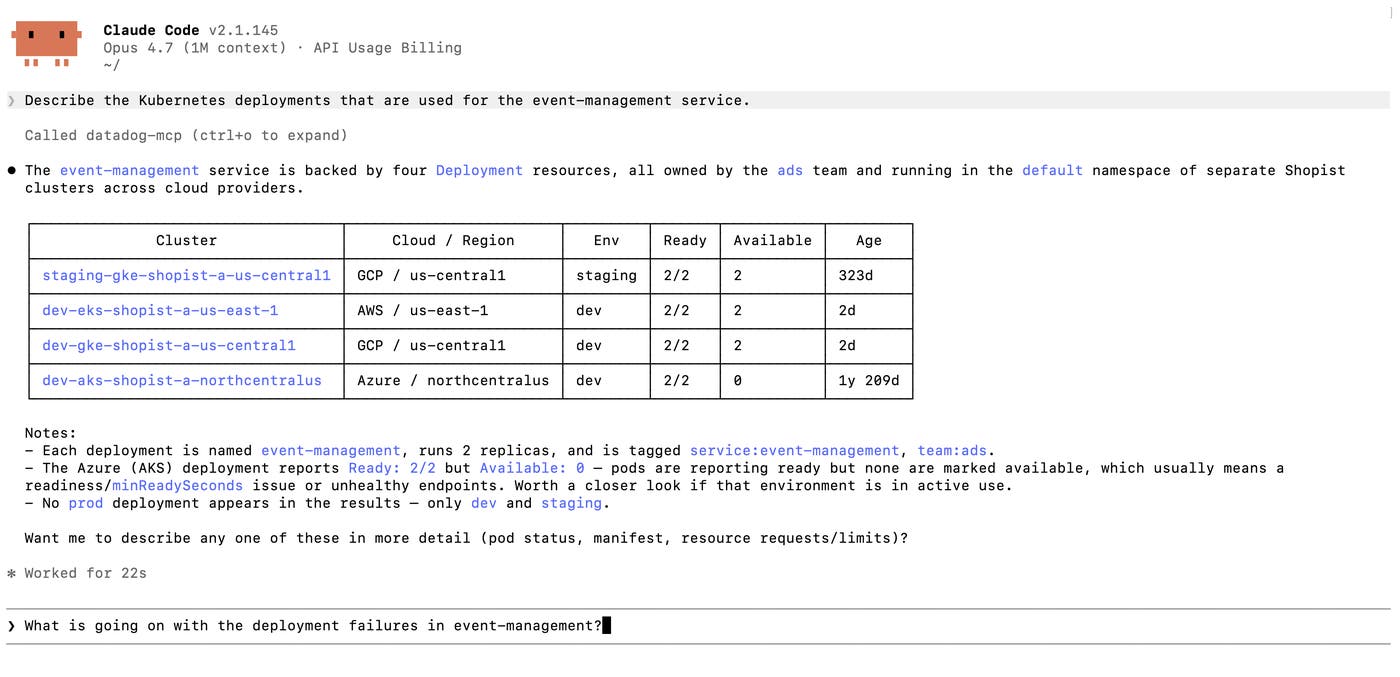
Task: Click the blue 'Deployment' word in the summary
Action: 479,170
